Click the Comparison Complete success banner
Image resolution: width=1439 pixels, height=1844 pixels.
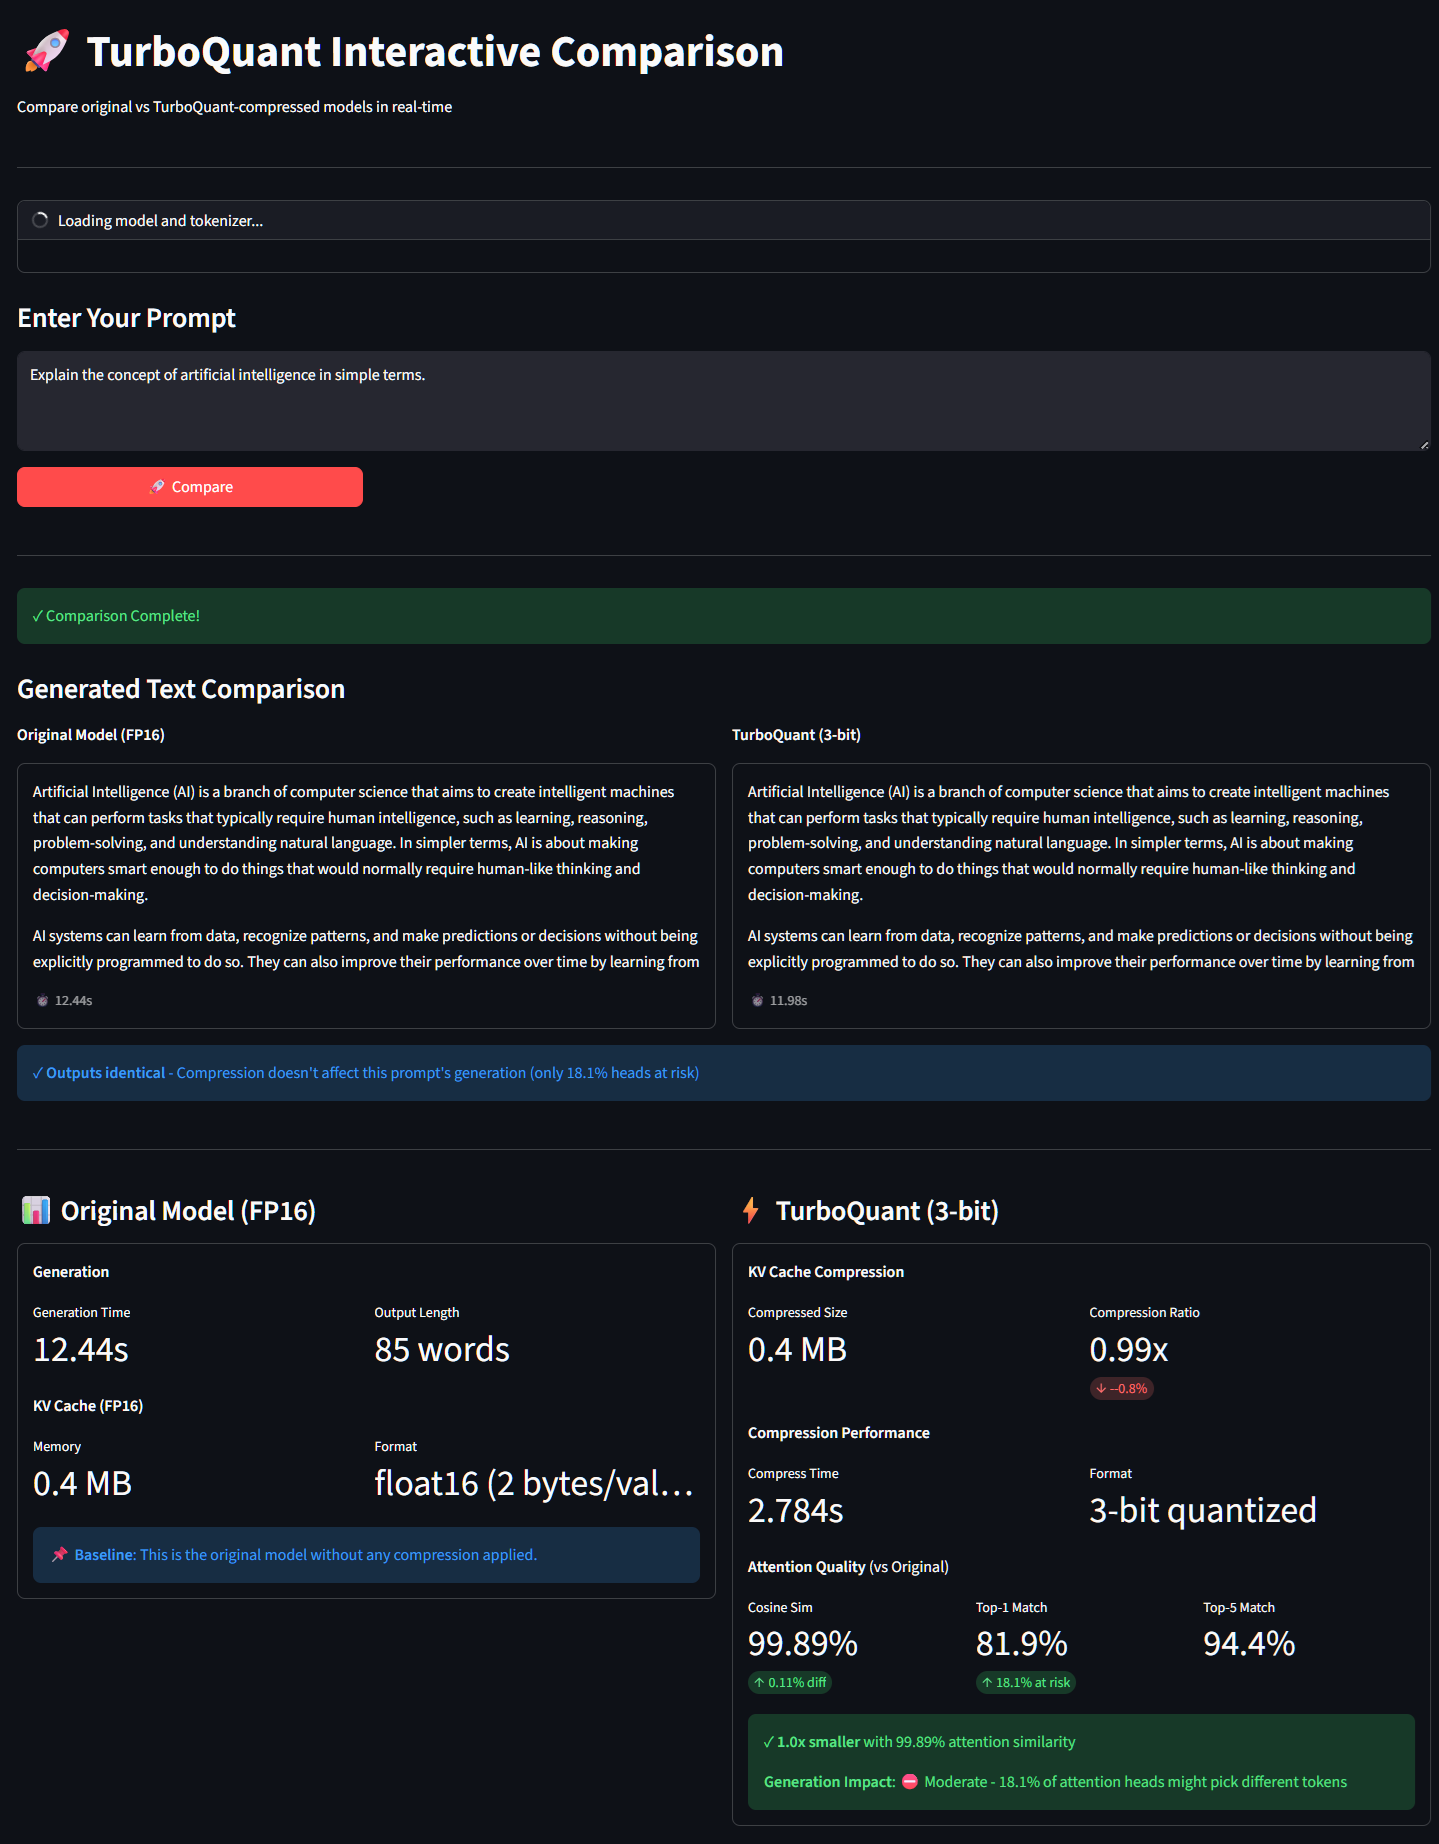pyautogui.click(x=722, y=616)
